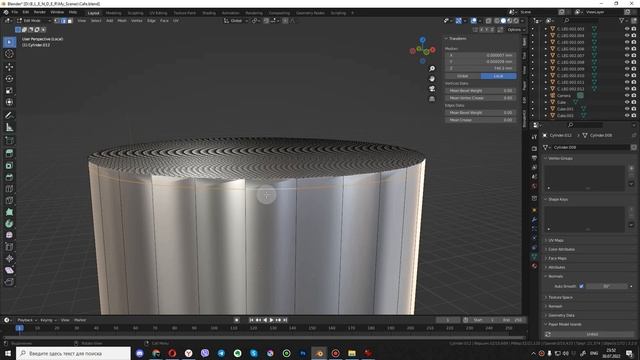This screenshot has width=640, height=360.
Task: Activate the Measure tool
Action: point(9,127)
